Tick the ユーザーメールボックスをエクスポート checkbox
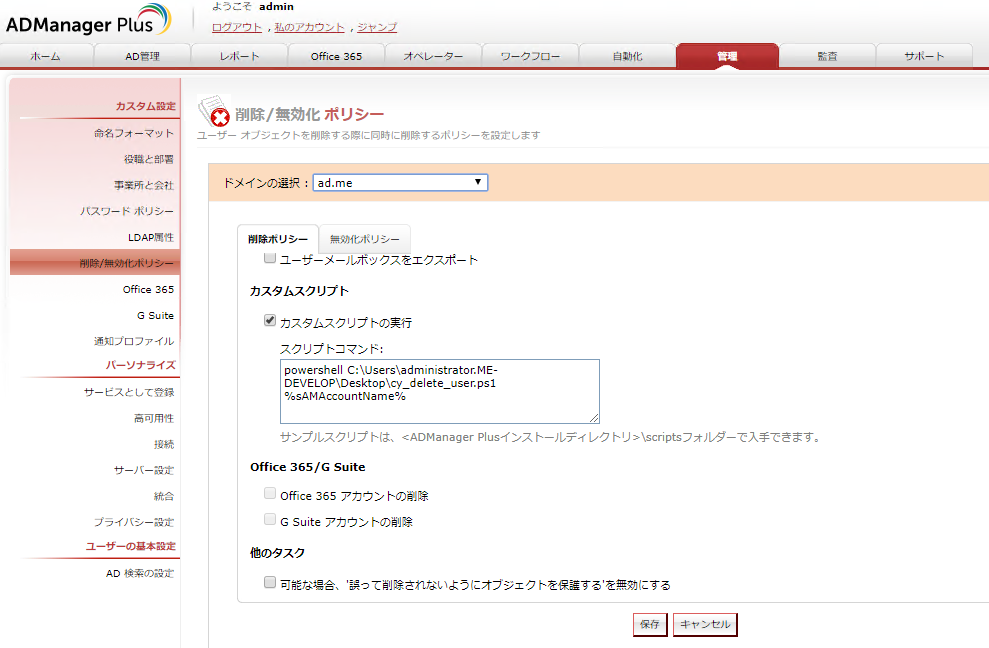Screen dimensions: 989x648 (x=270, y=257)
